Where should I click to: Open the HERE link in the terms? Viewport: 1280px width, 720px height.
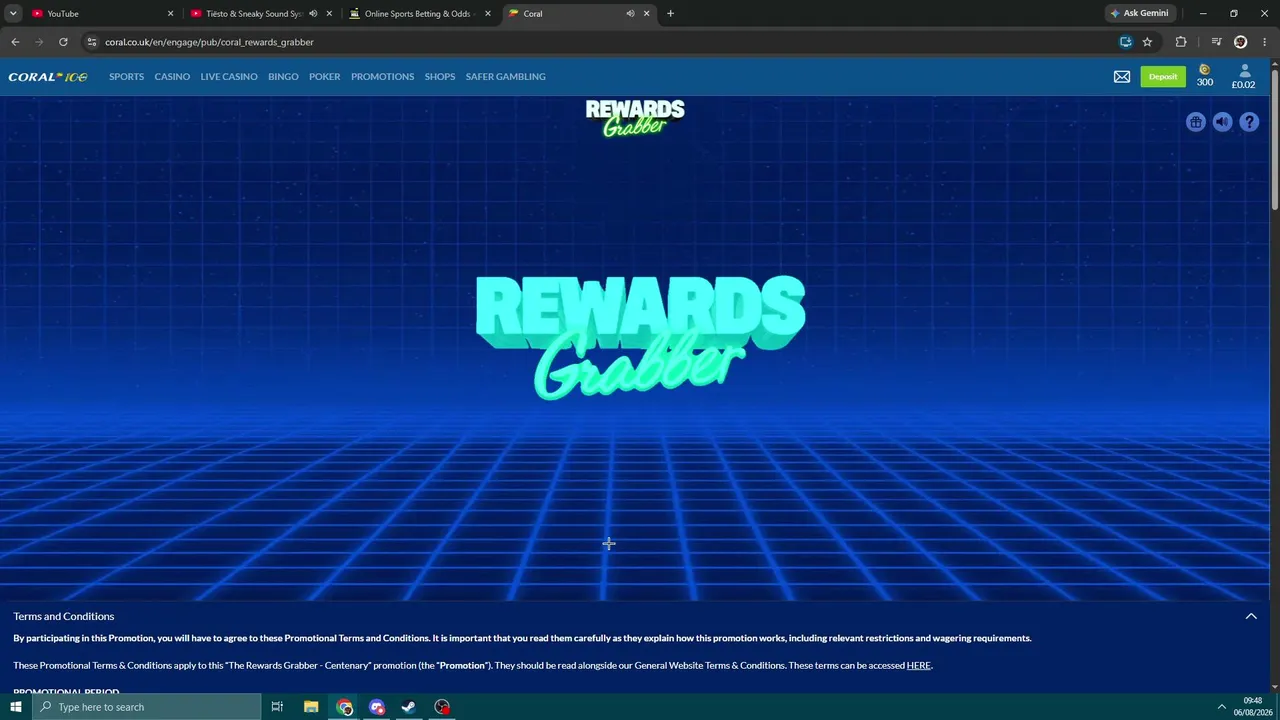(x=918, y=666)
